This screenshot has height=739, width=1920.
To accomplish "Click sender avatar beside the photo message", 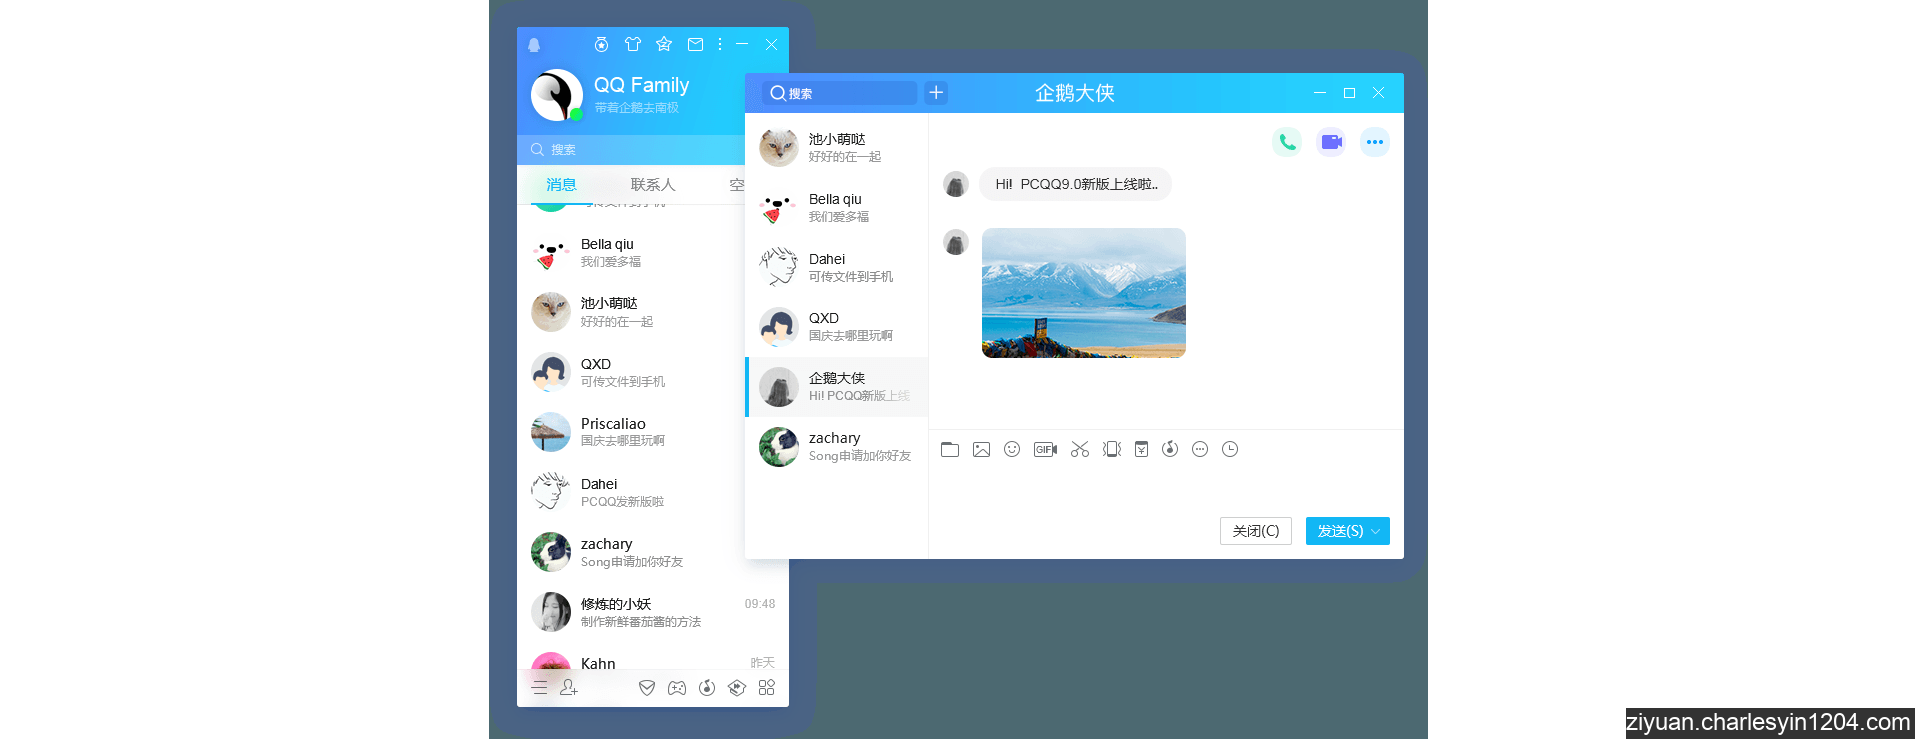I will coord(956,242).
